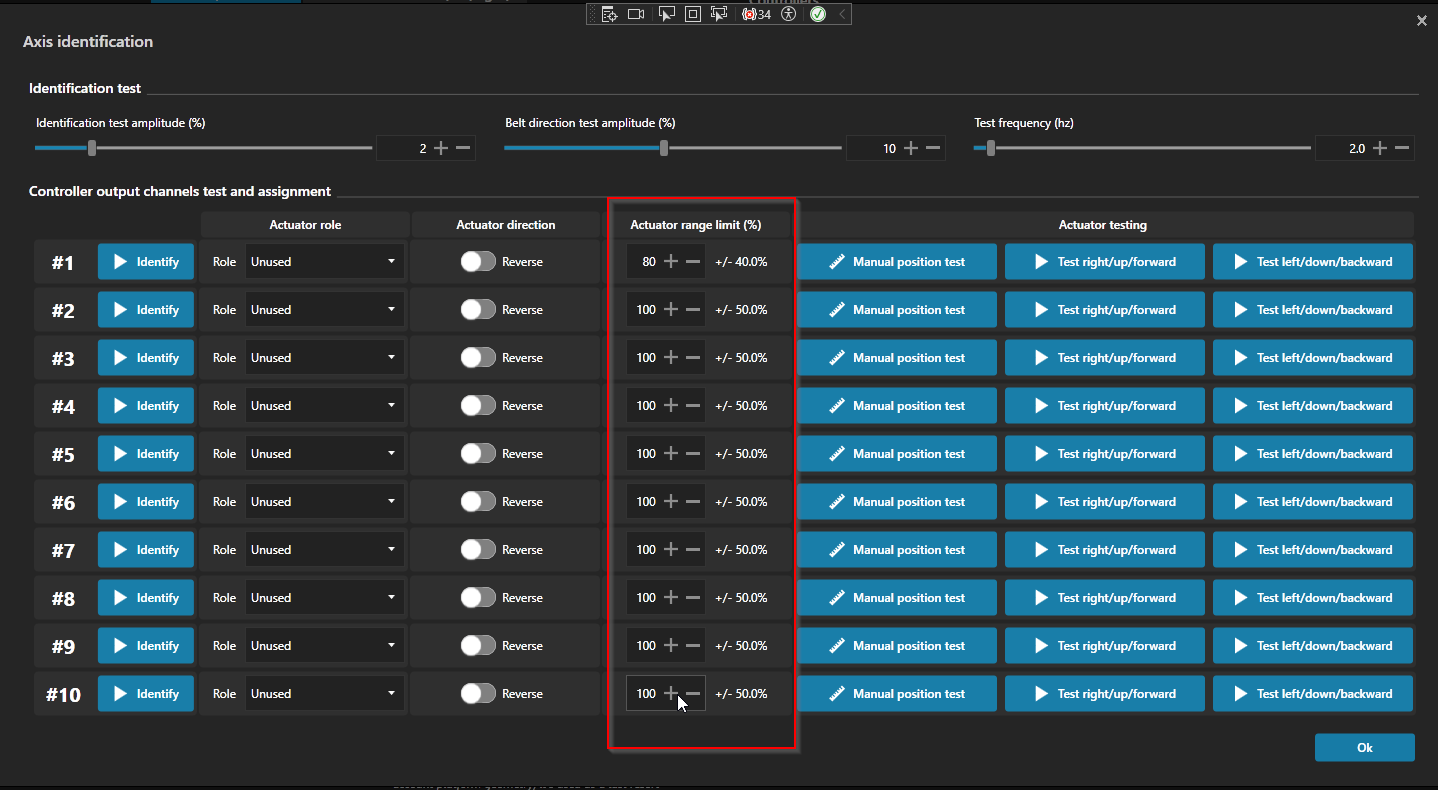Decrease test frequency with minus icon

(1402, 148)
